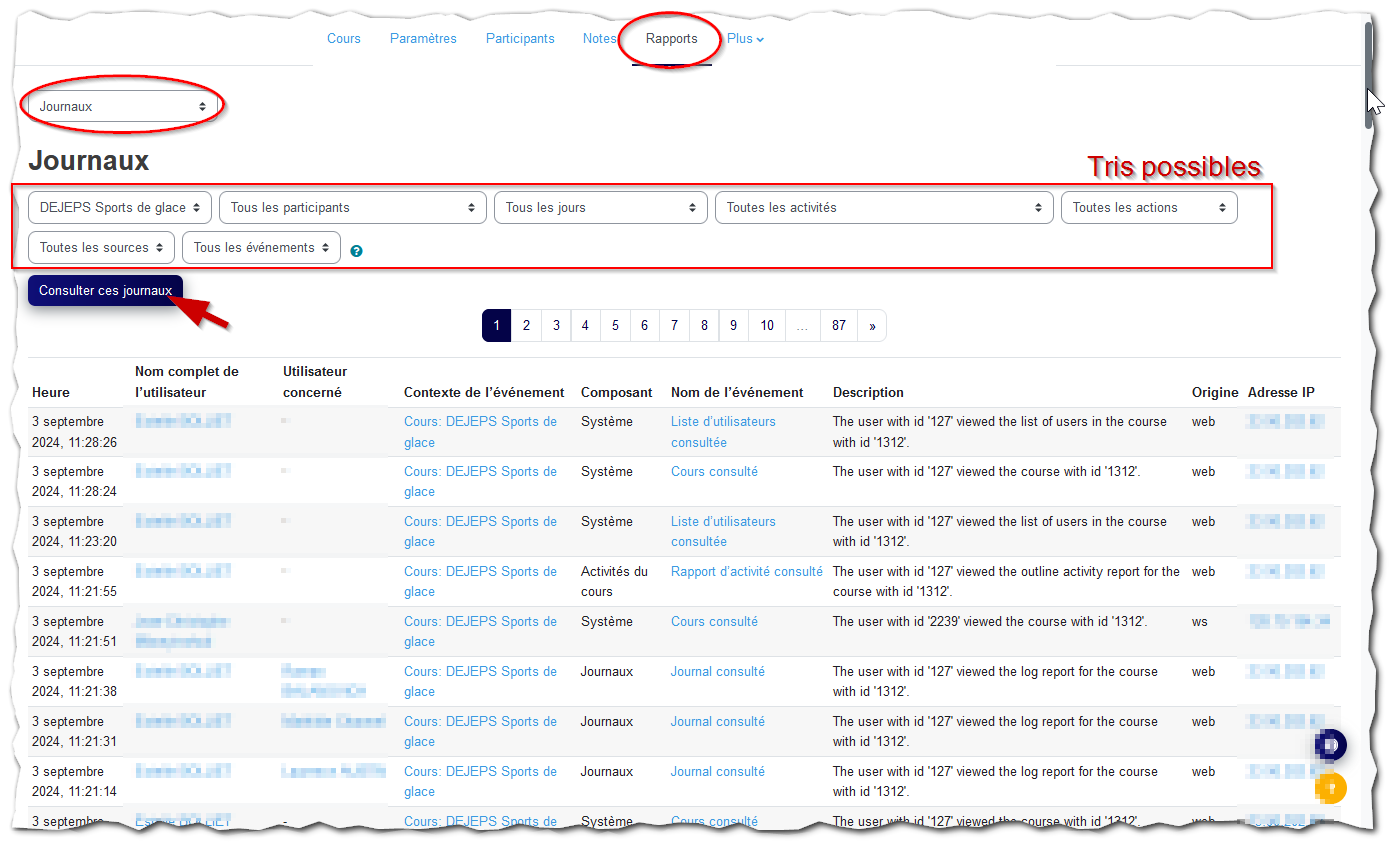Click the outline activity report description text

pyautogui.click(x=1006, y=582)
